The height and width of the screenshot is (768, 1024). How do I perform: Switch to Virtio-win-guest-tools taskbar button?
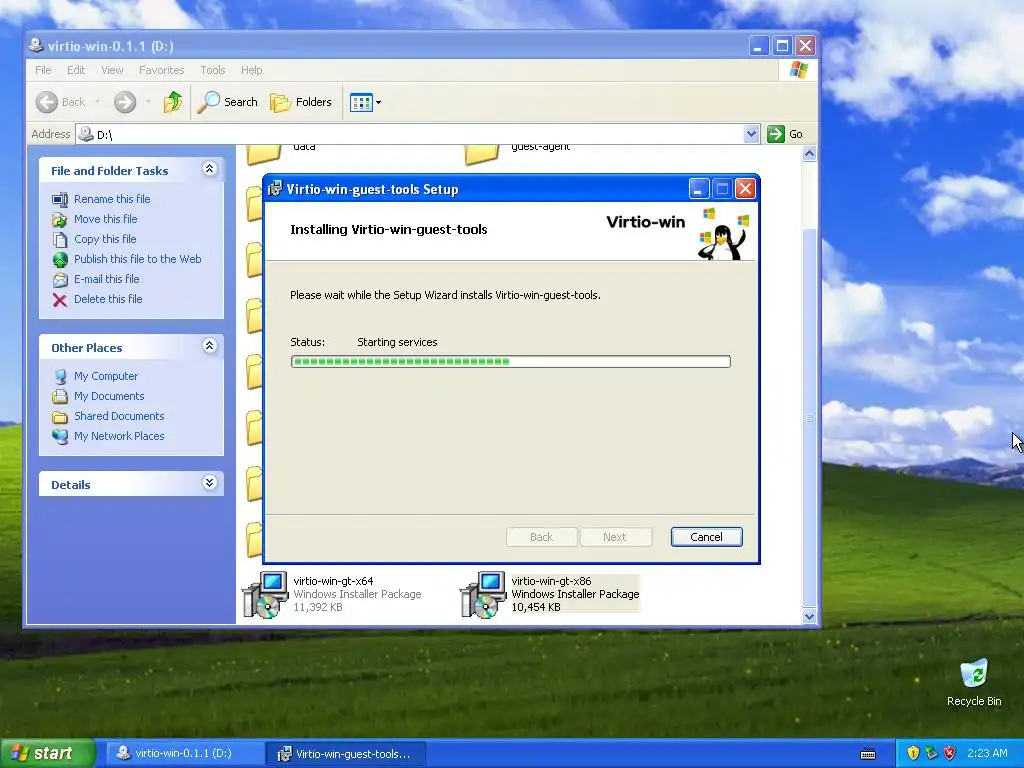pyautogui.click(x=346, y=754)
